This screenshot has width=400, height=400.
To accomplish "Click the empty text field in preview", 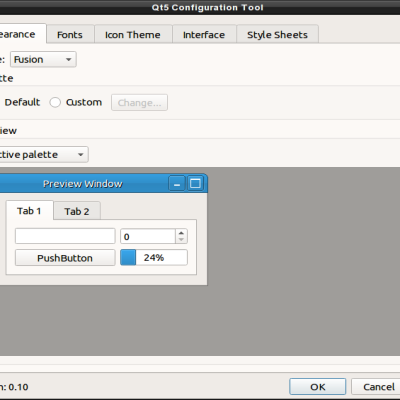I will (x=65, y=236).
